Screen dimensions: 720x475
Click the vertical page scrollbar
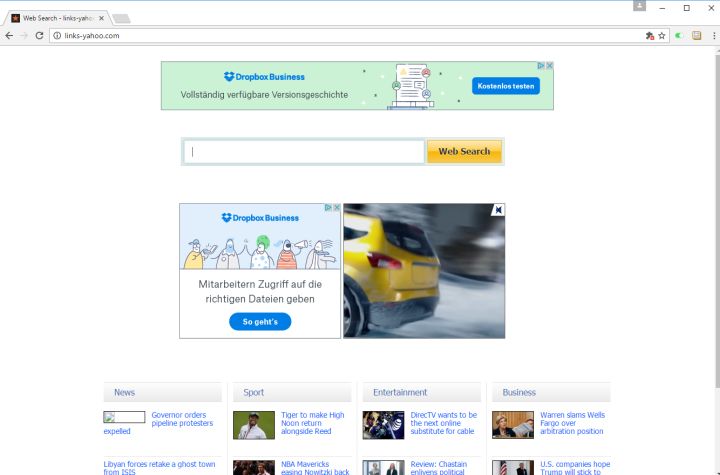717,221
